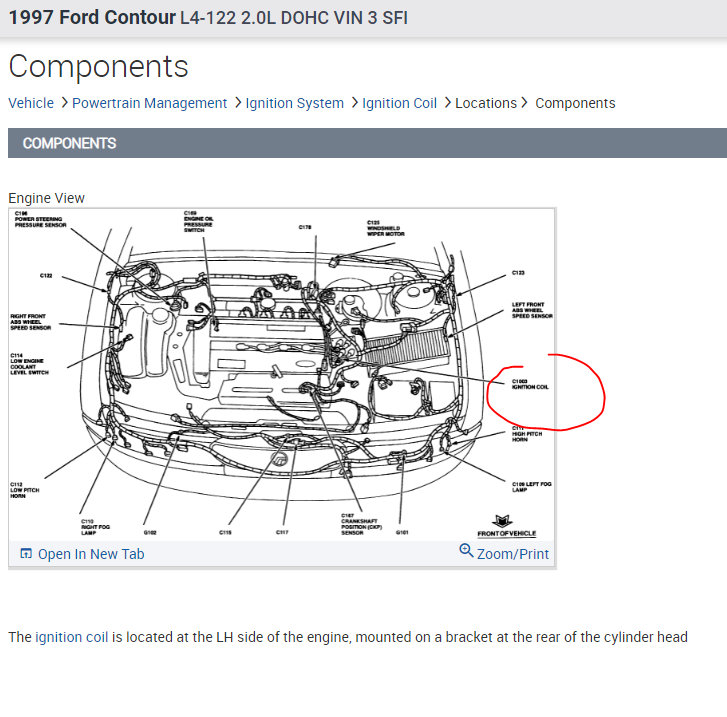
Task: Click the Front of Vehicle arrow symbol
Action: (503, 521)
